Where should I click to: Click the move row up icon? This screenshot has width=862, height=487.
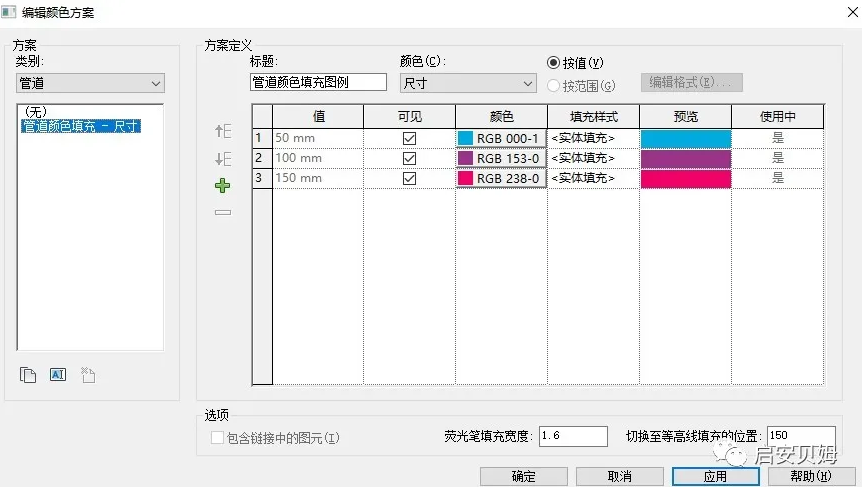pos(223,132)
